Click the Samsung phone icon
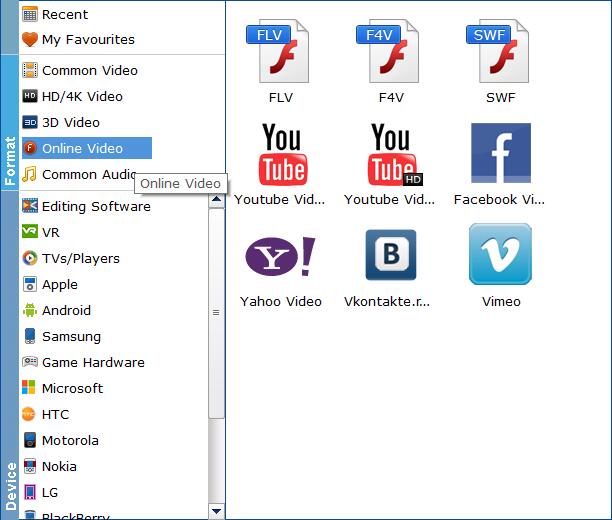612x520 pixels. 30,336
